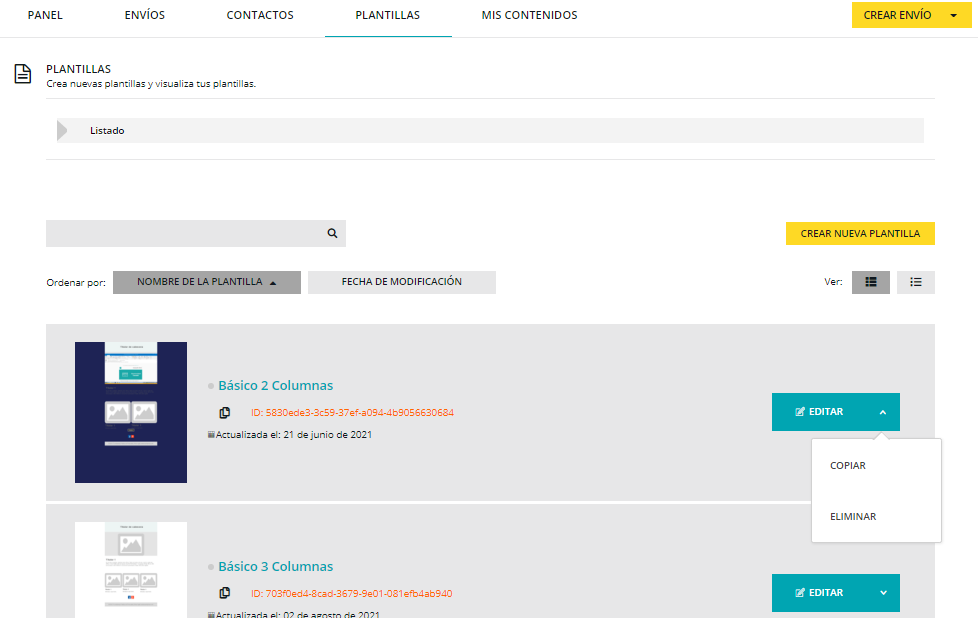The width and height of the screenshot is (978, 618).
Task: Sort by Nombre de la plantilla
Action: 206,282
